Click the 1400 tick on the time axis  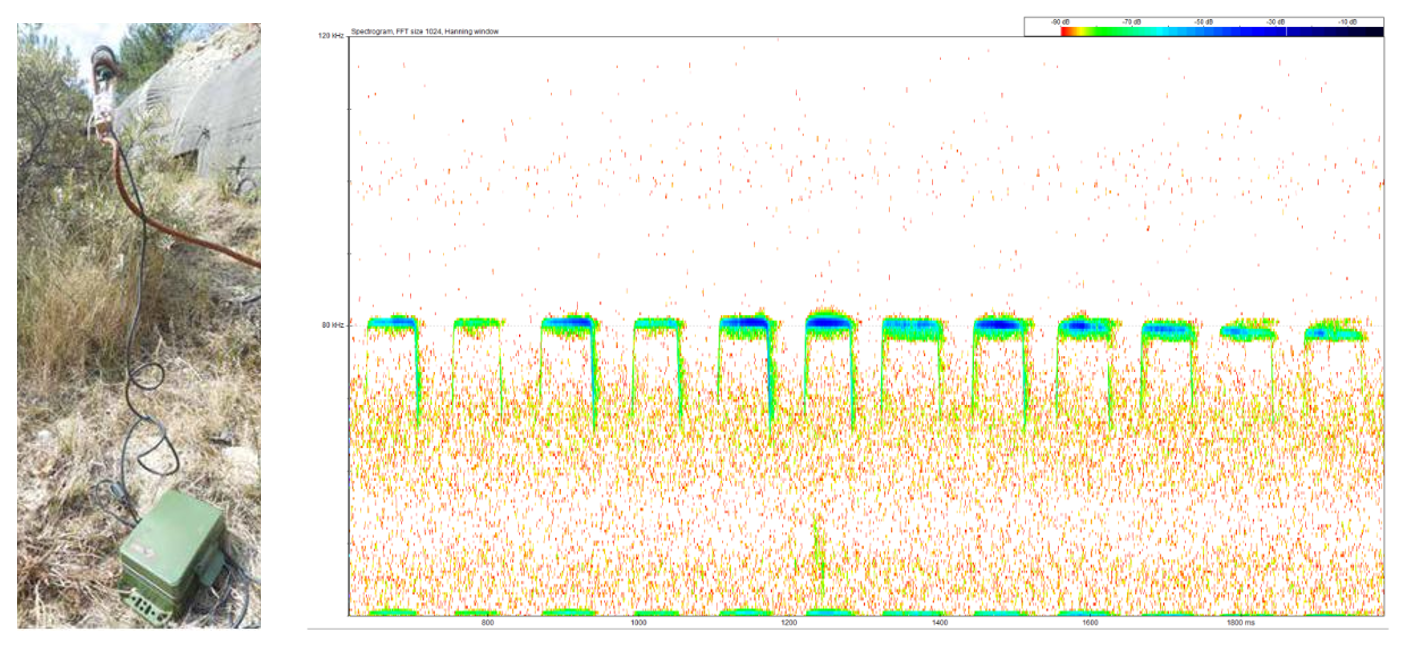(x=939, y=623)
